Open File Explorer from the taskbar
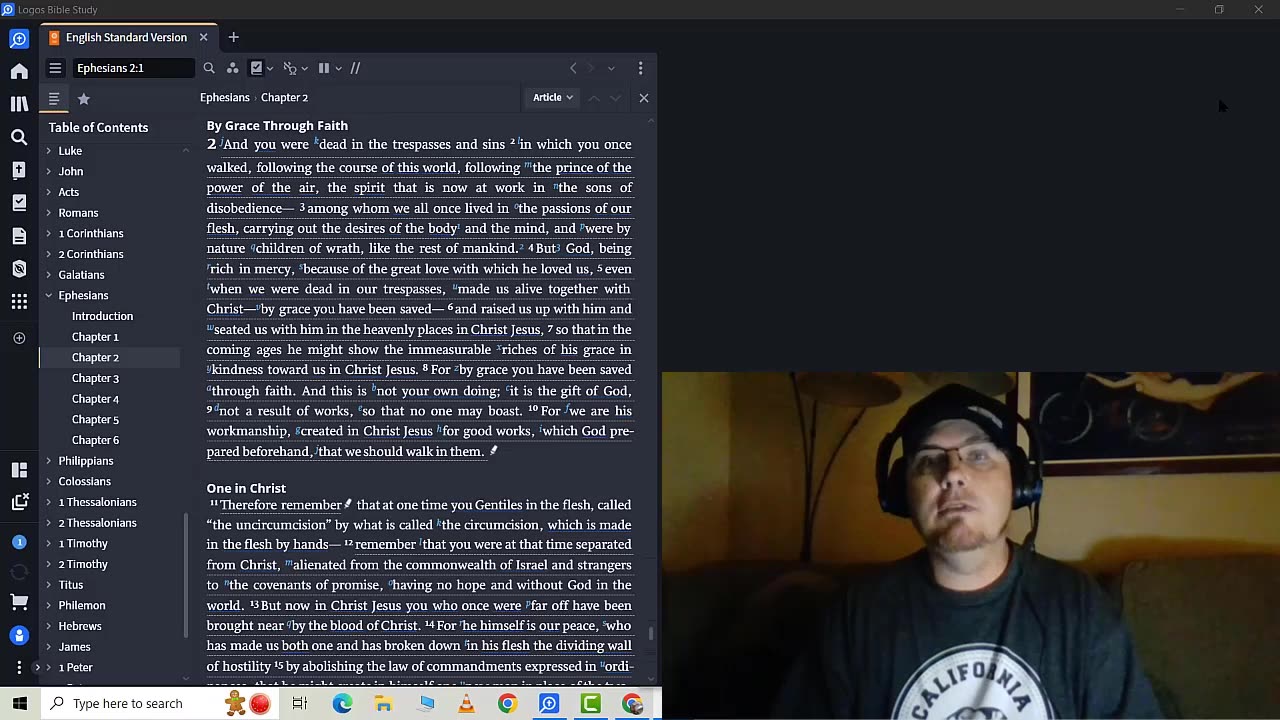The height and width of the screenshot is (720, 1280). [x=383, y=704]
